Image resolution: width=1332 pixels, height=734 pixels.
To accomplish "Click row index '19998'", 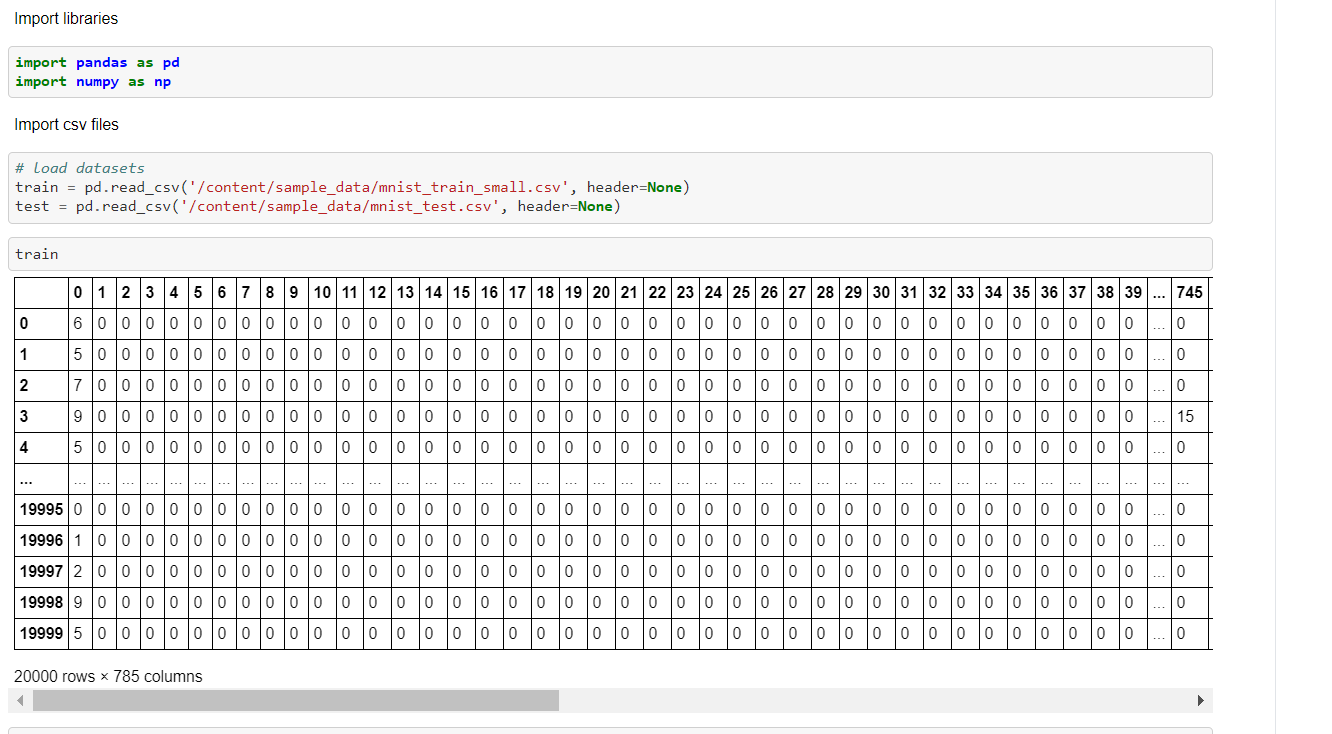I will pos(41,603).
